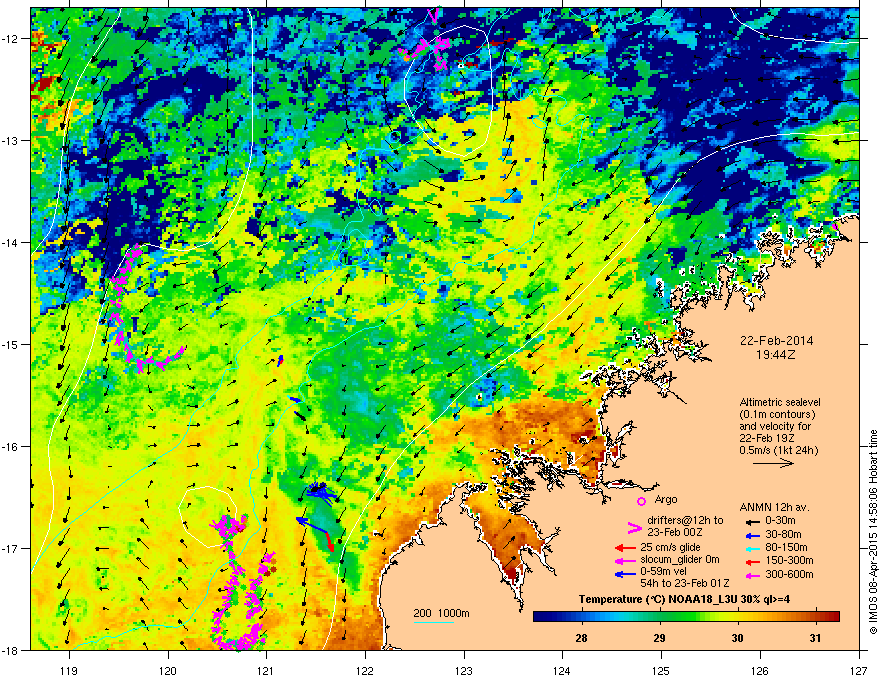This screenshot has width=880, height=680.
Task: Click the magenta drifters chevron legend symbol
Action: (x=634, y=528)
